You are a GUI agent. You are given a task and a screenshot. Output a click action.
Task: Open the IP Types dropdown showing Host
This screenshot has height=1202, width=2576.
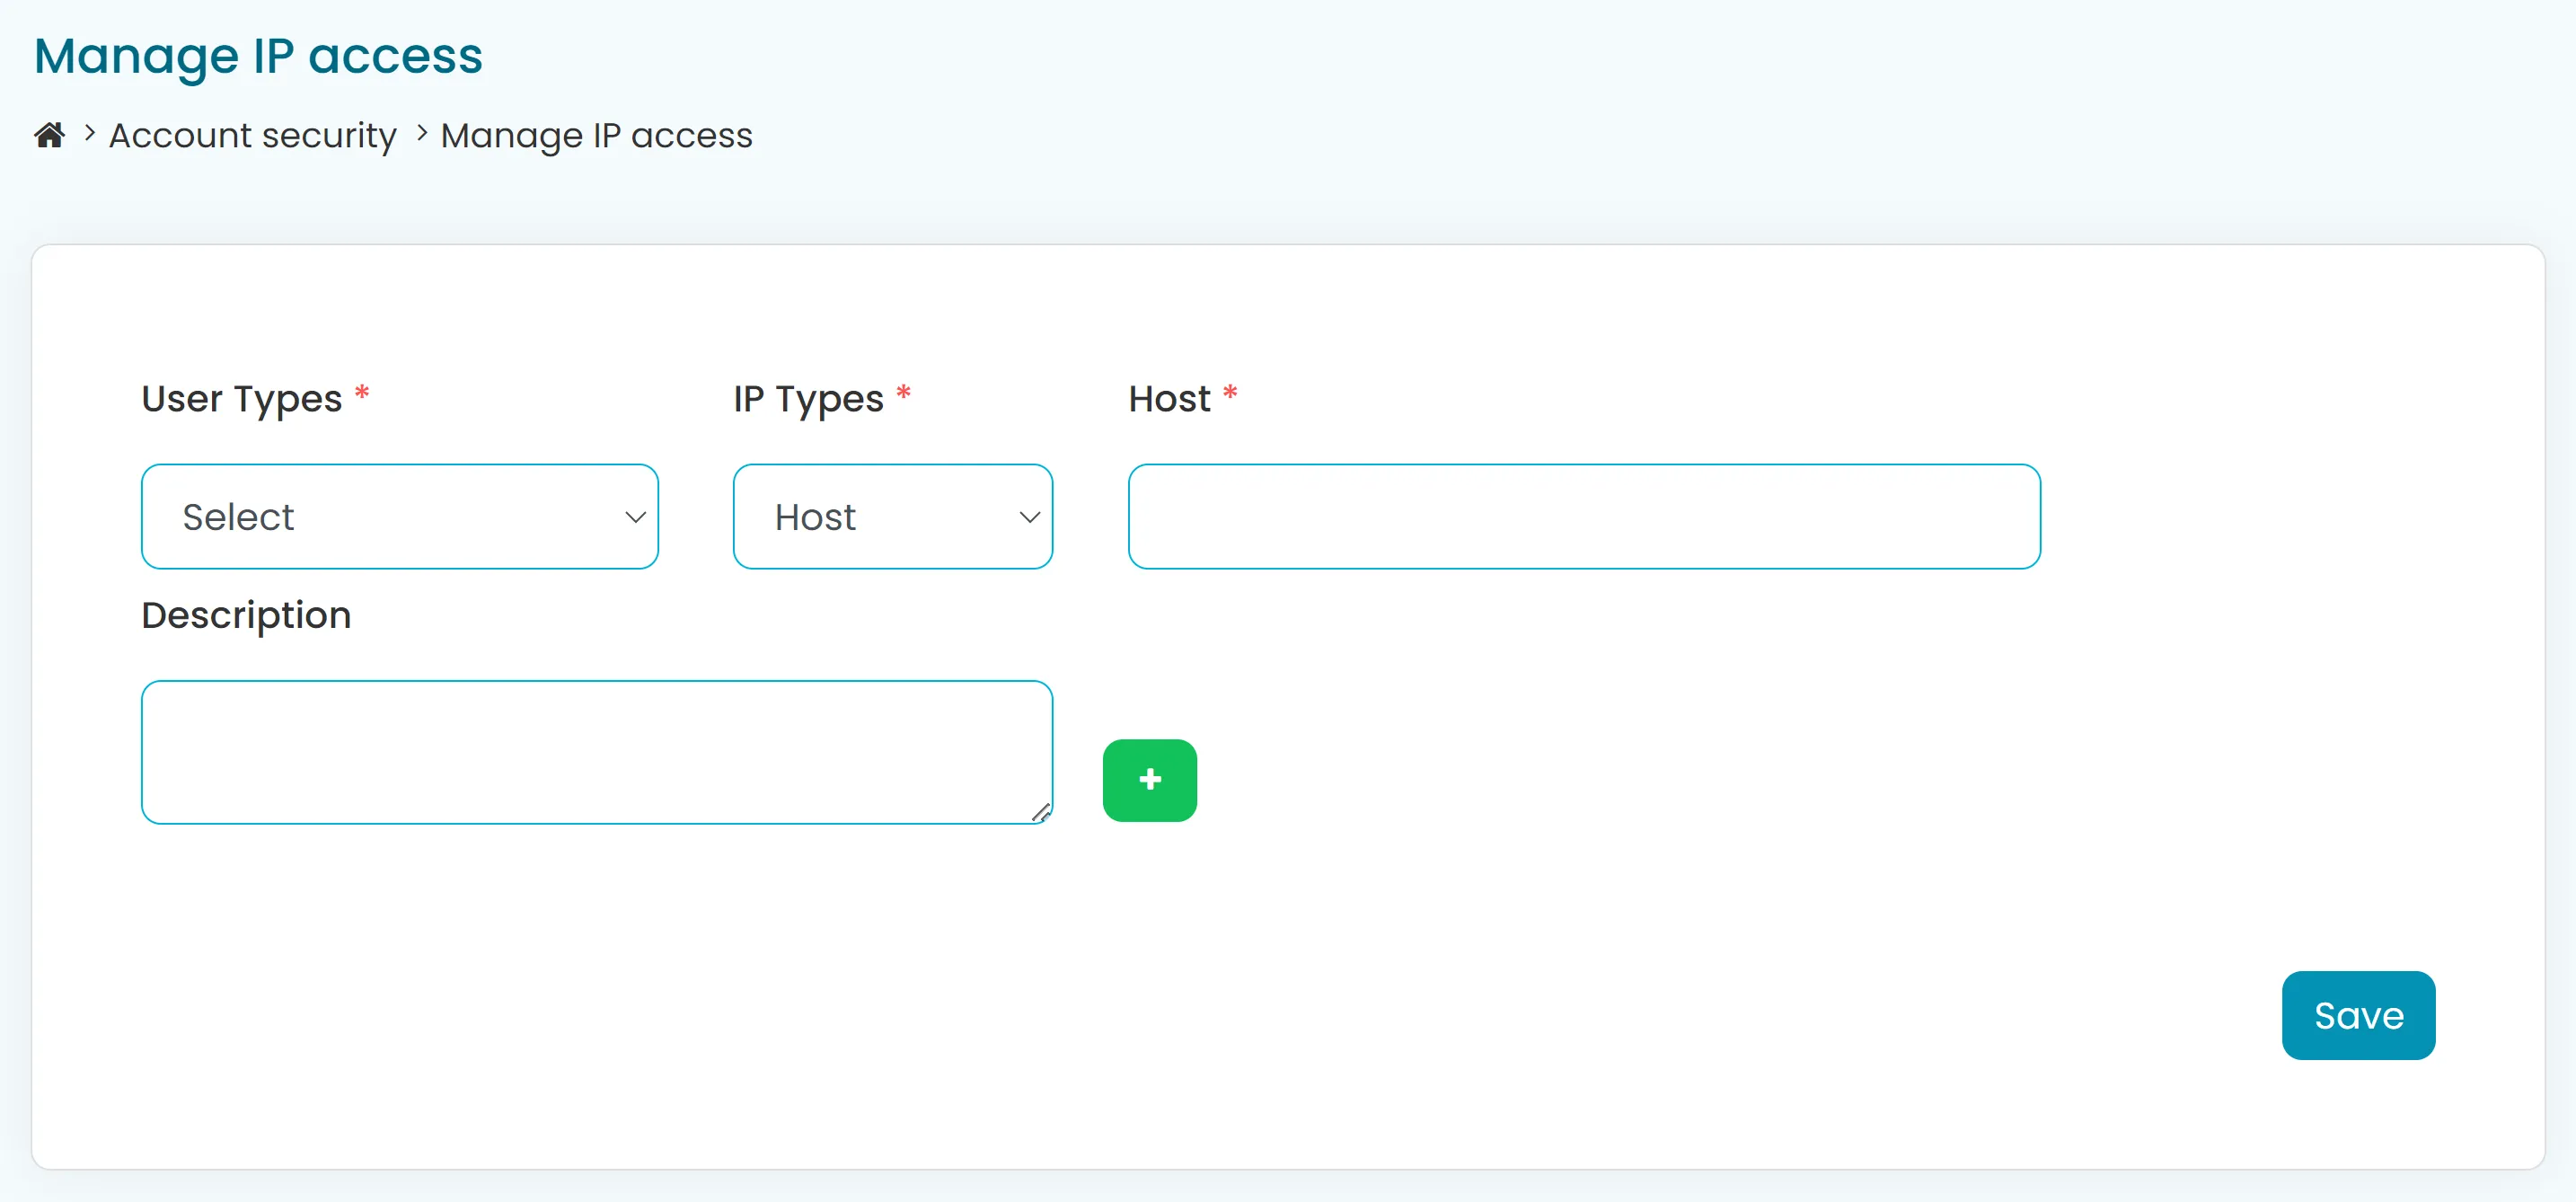coord(892,516)
